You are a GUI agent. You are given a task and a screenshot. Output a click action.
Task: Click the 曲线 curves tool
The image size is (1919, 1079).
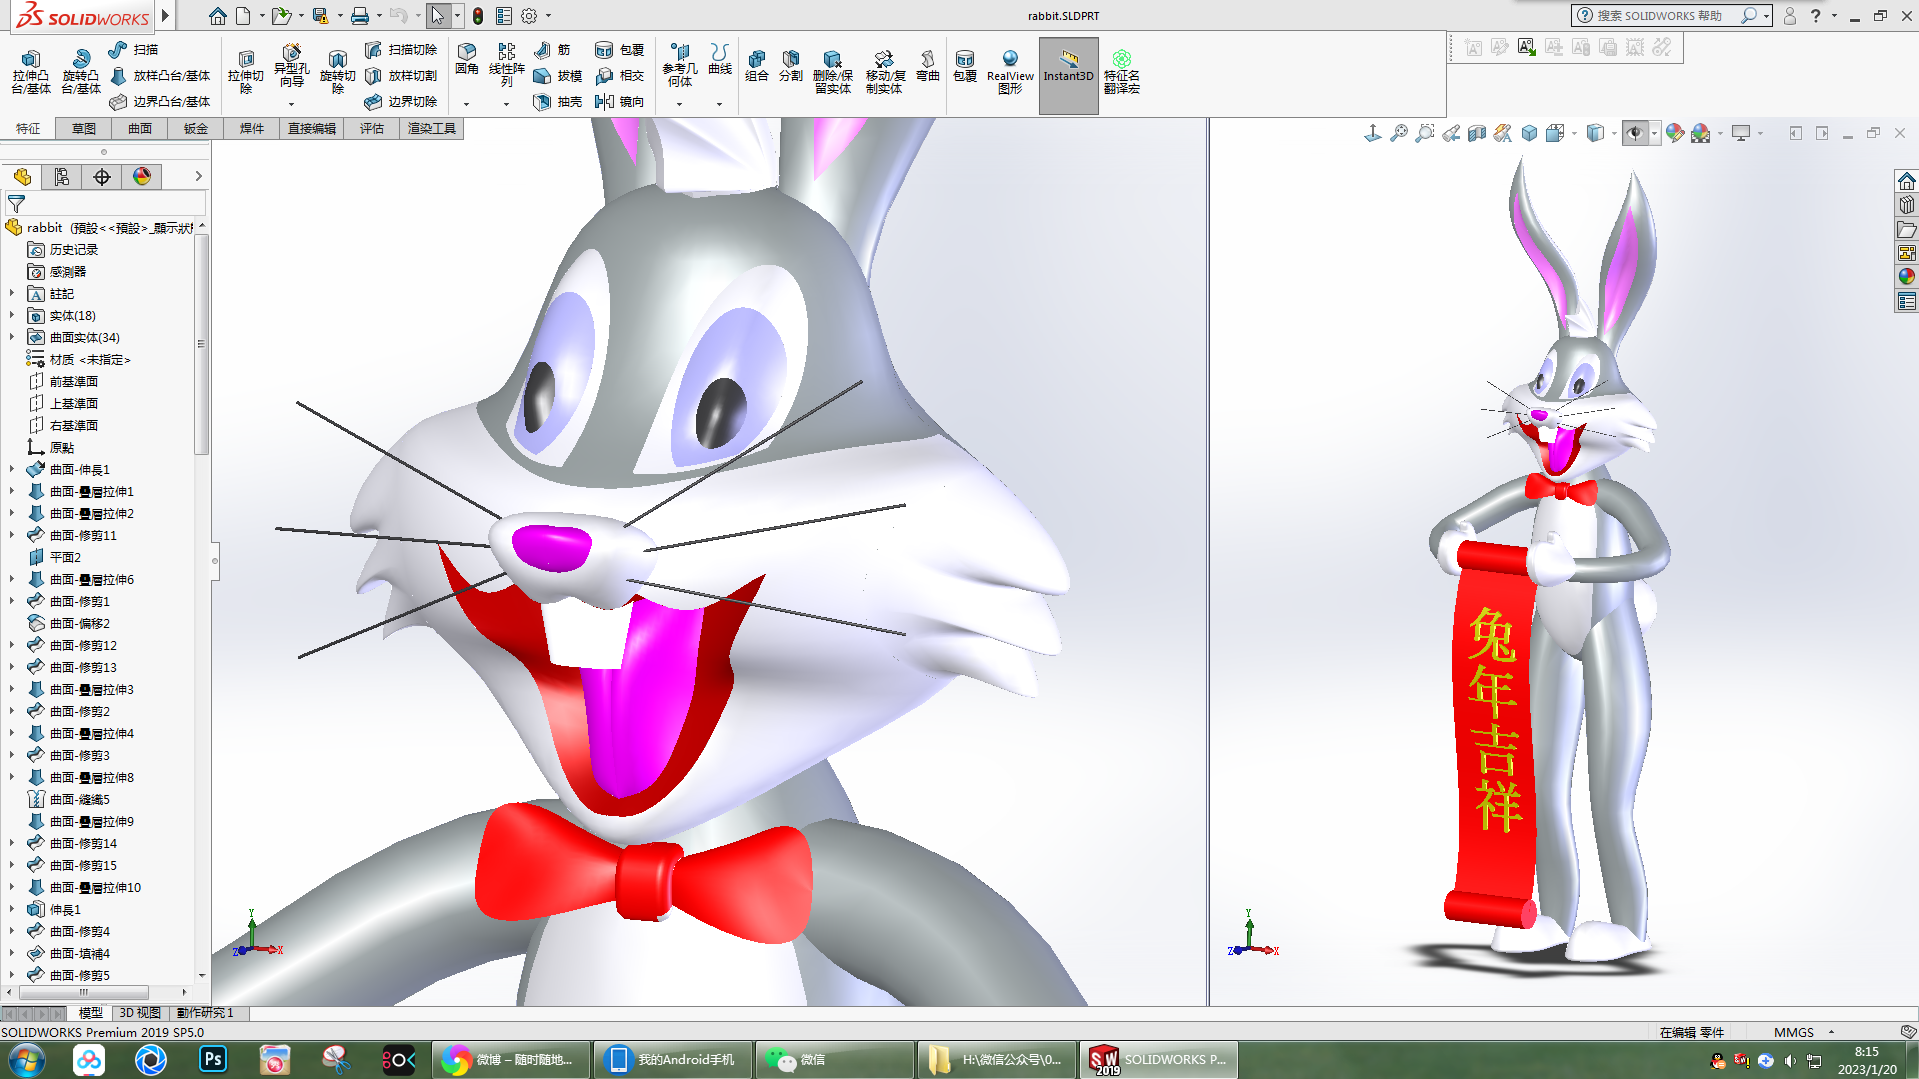pos(720,59)
